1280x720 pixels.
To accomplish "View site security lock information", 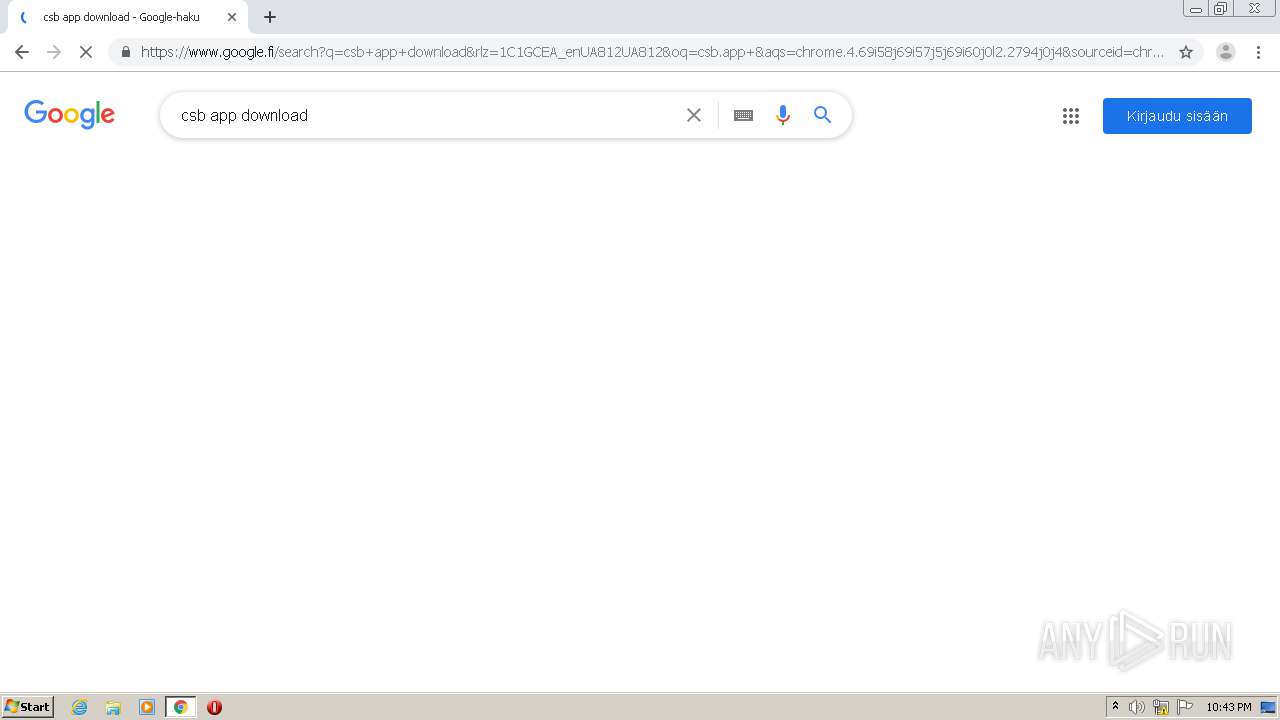I will coord(126,52).
